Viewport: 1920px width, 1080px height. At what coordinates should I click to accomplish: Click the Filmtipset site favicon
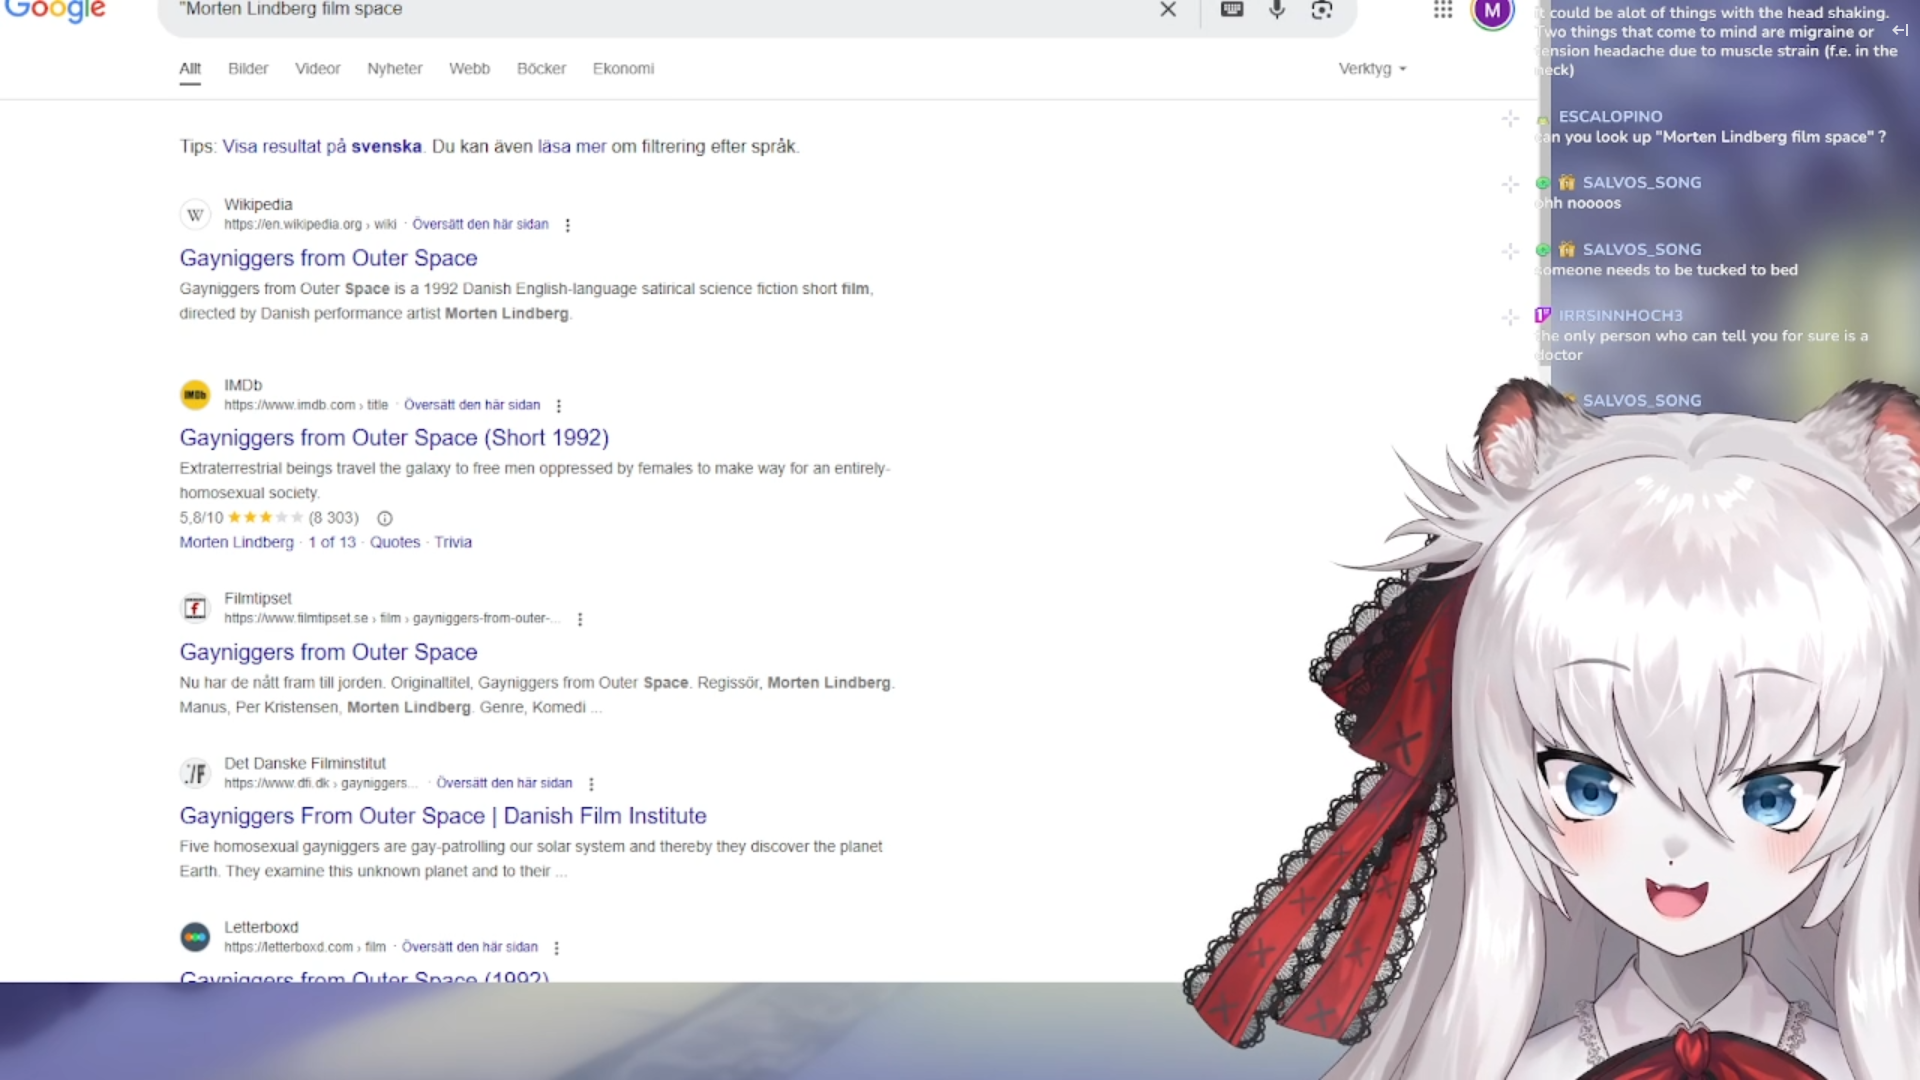tap(195, 608)
